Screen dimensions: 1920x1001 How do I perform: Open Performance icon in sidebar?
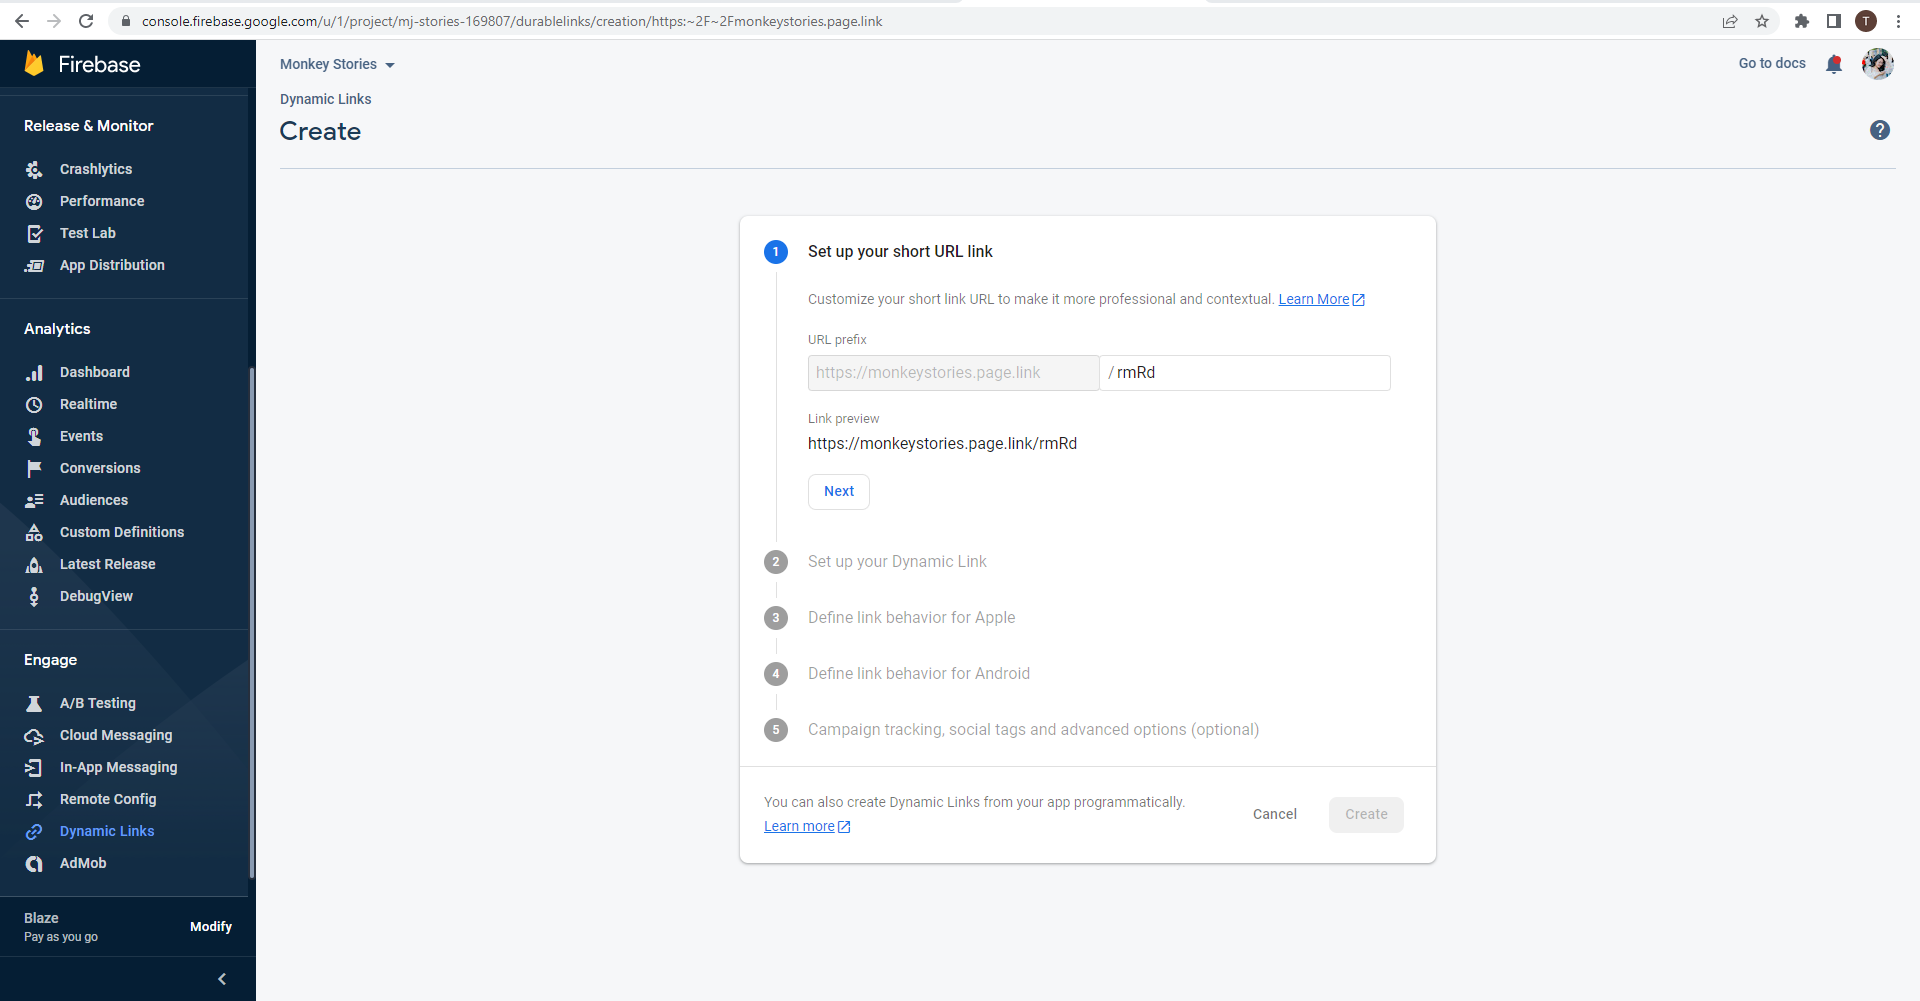tap(34, 201)
